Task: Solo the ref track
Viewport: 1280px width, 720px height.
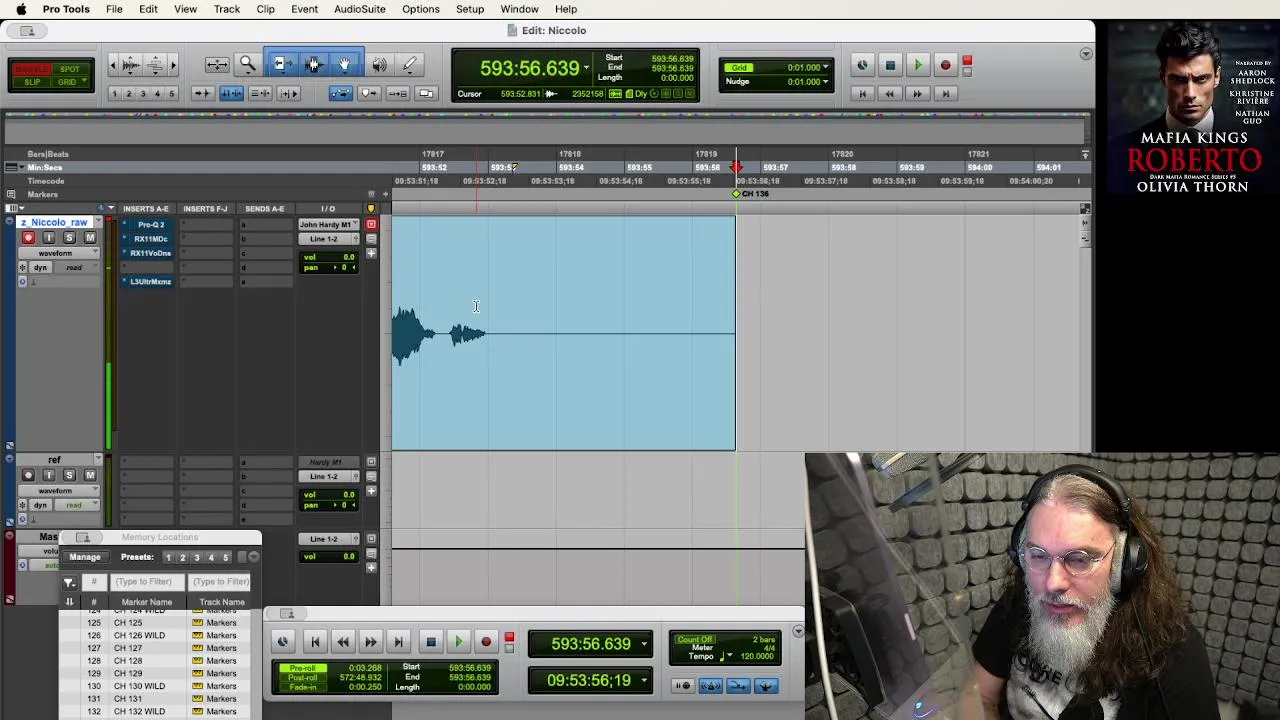Action: click(69, 476)
